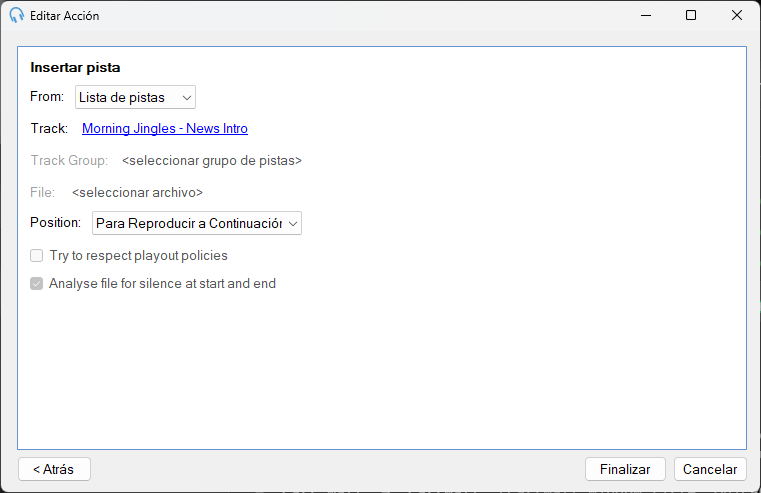Minimize the Editar Acción window
Viewport: 761px width, 493px height.
[x=645, y=16]
